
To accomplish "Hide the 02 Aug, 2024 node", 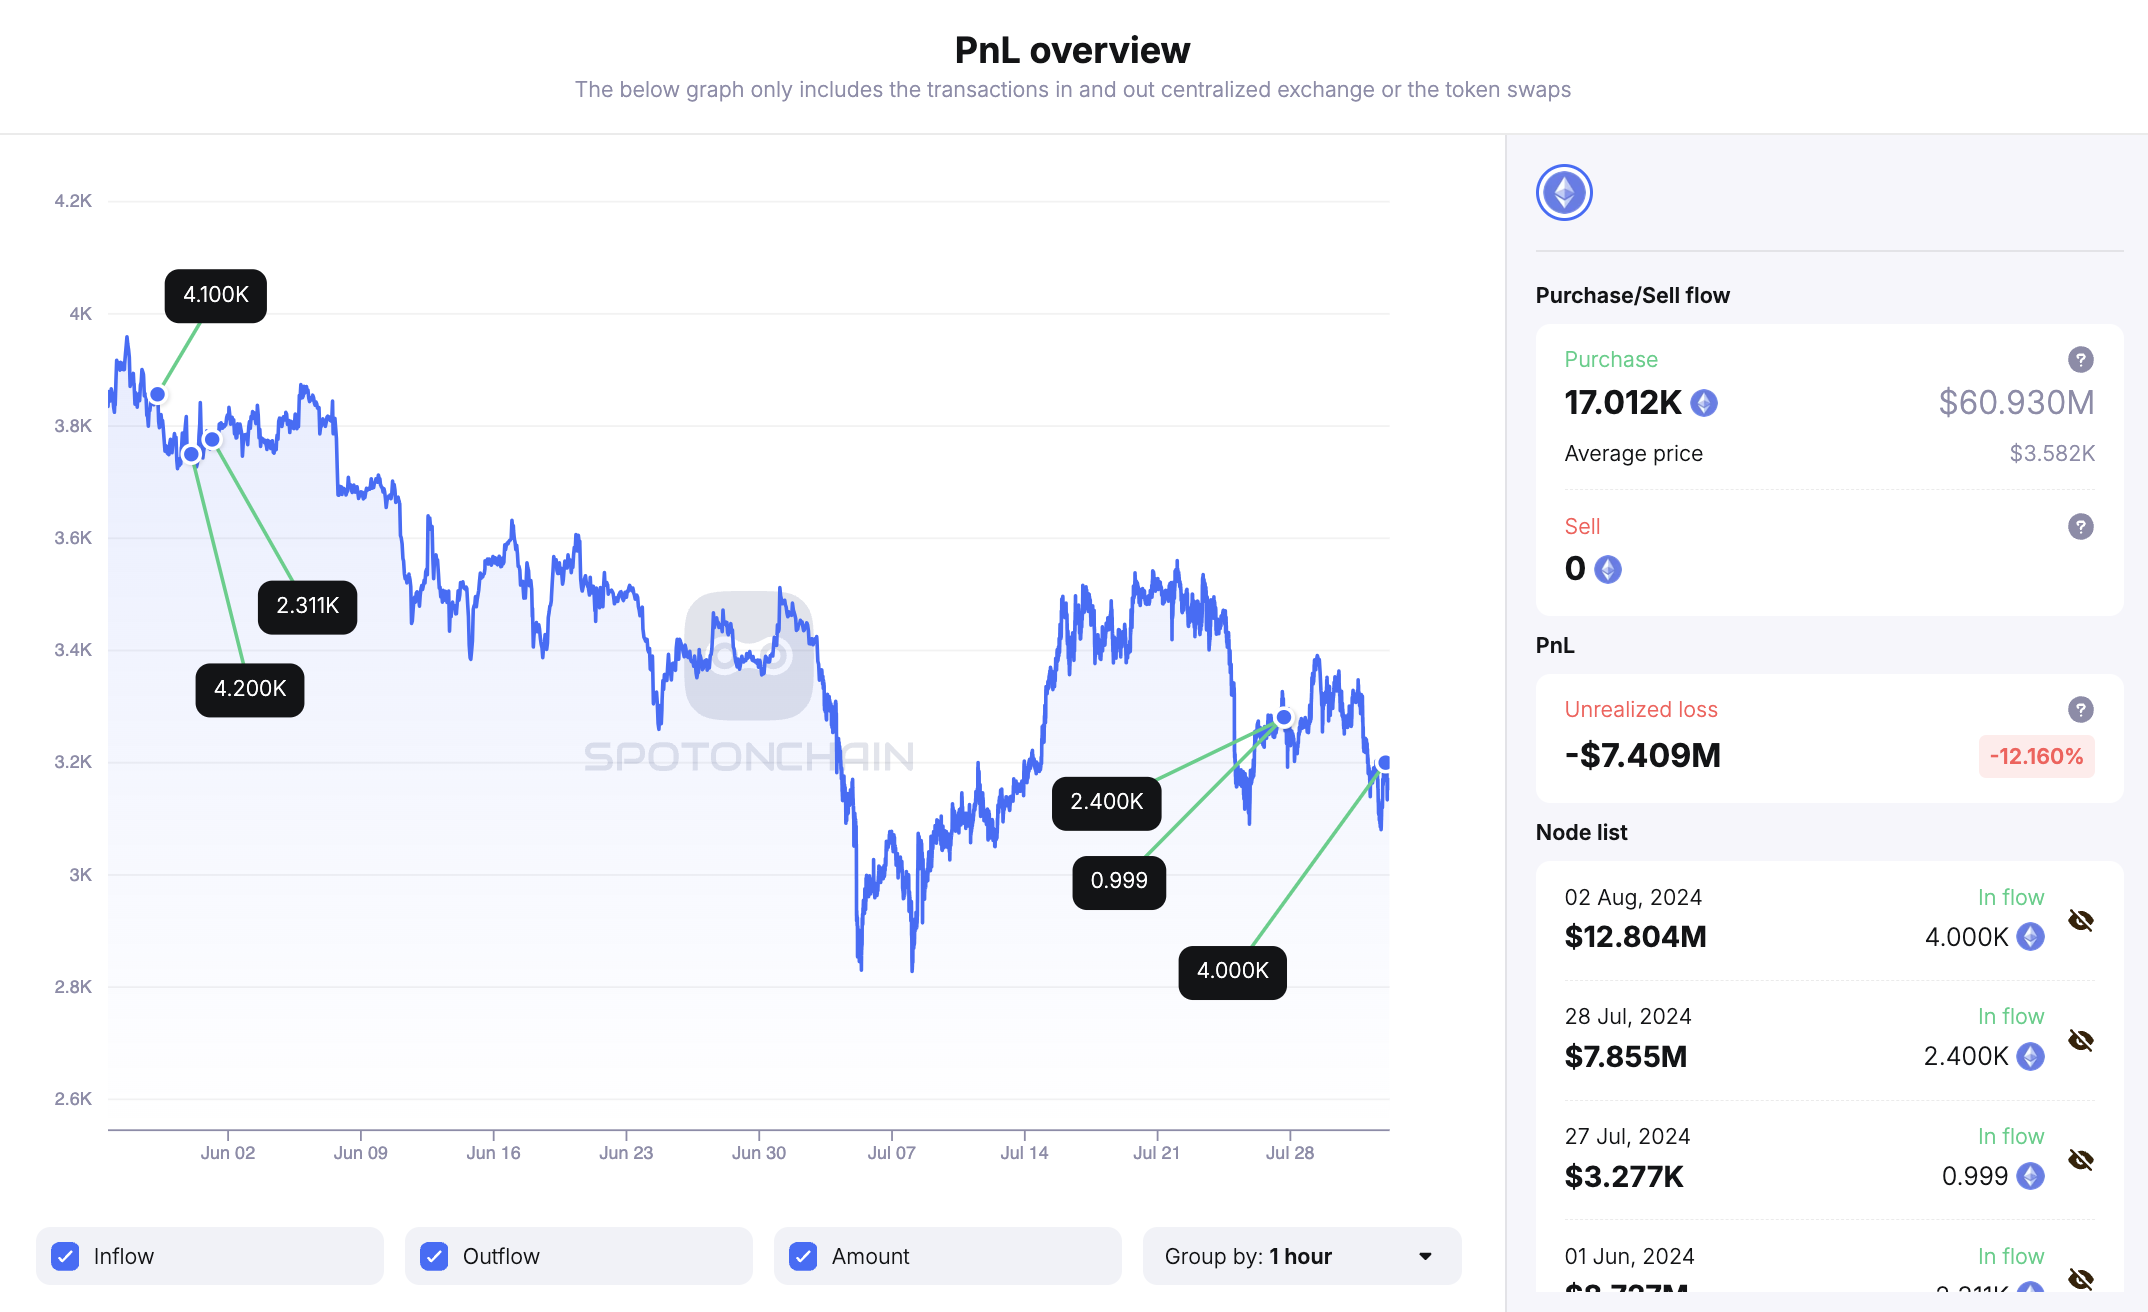I will pyautogui.click(x=2081, y=920).
